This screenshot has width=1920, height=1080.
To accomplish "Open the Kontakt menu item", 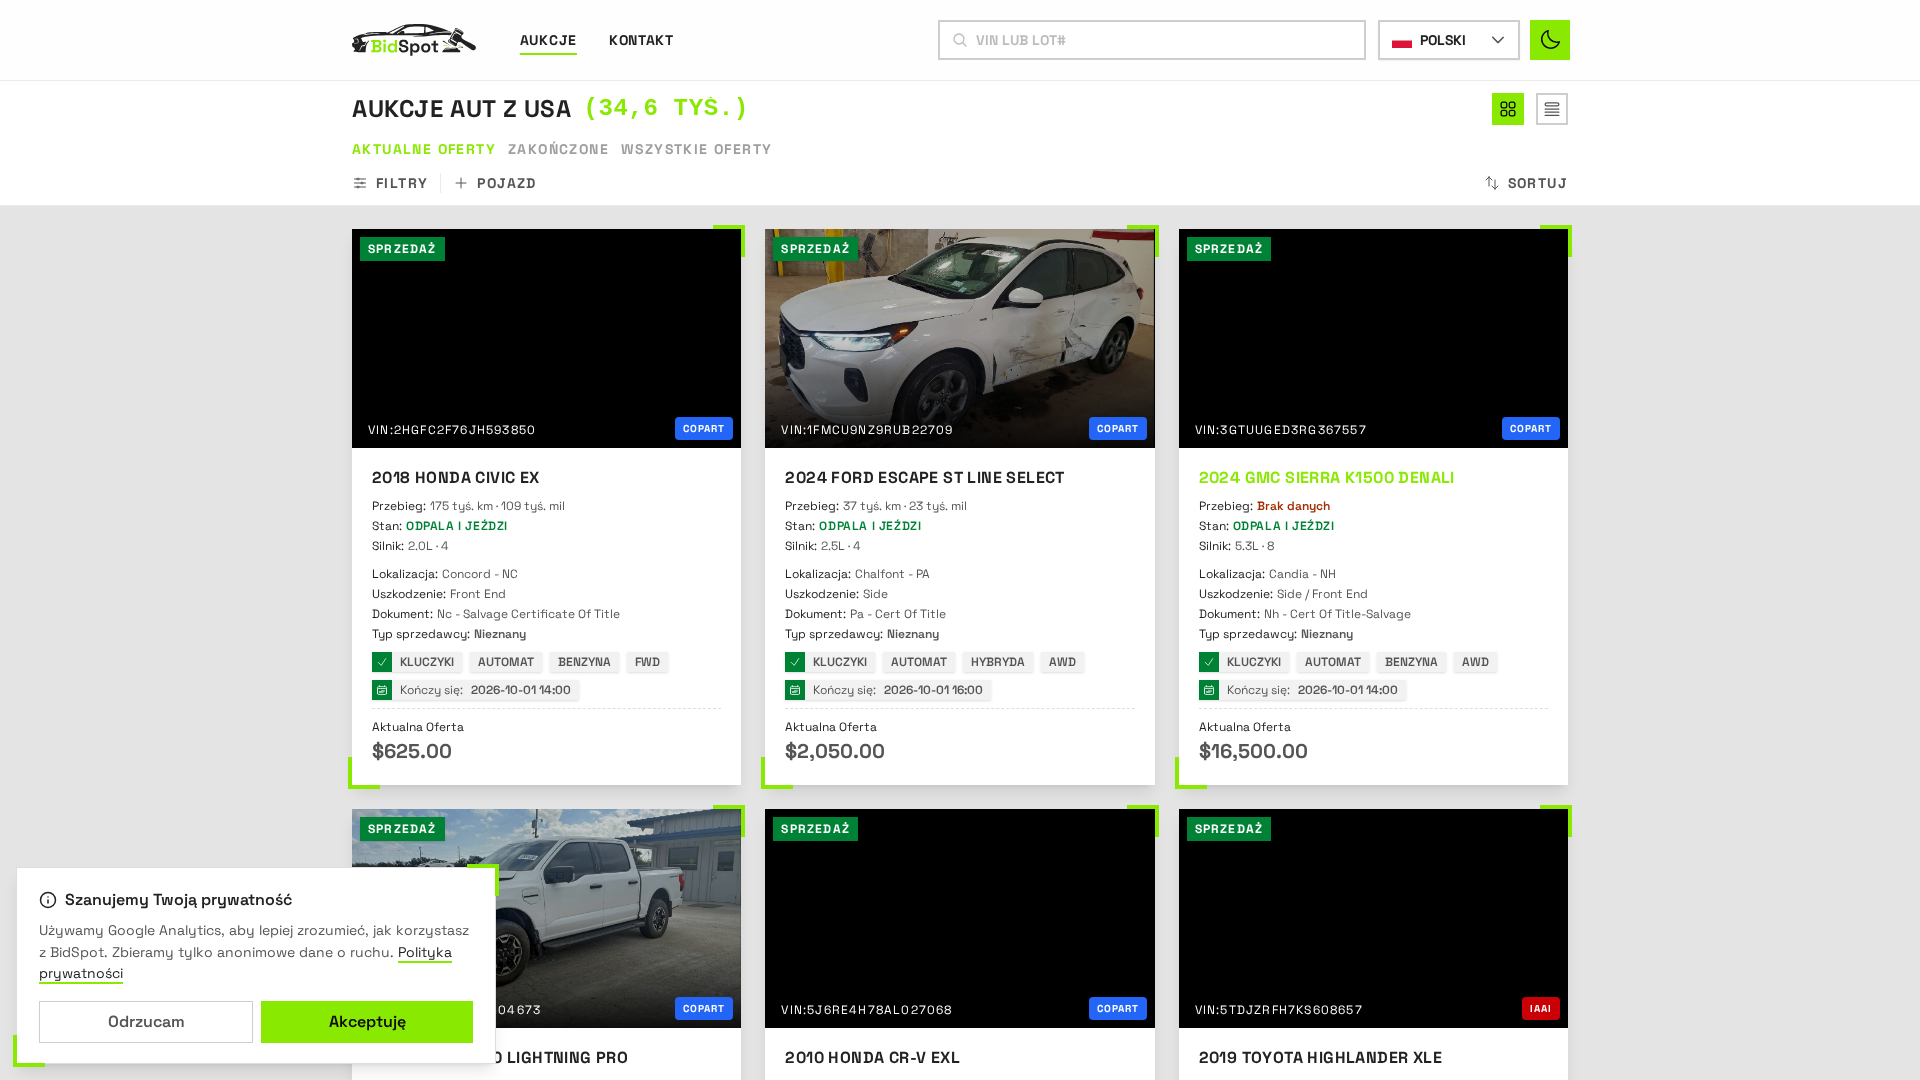I will pos(641,40).
